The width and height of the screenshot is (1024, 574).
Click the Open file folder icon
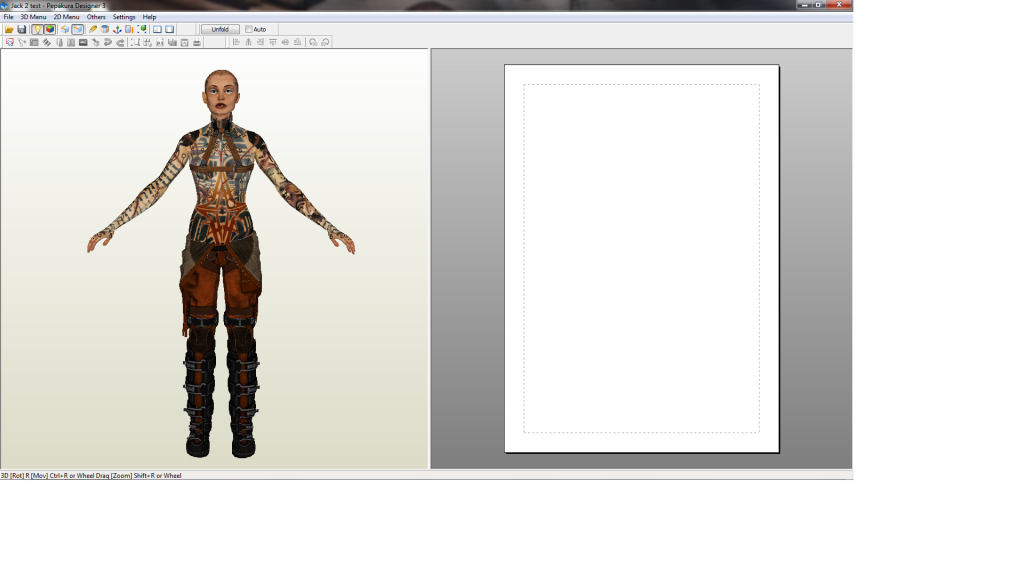[9, 29]
